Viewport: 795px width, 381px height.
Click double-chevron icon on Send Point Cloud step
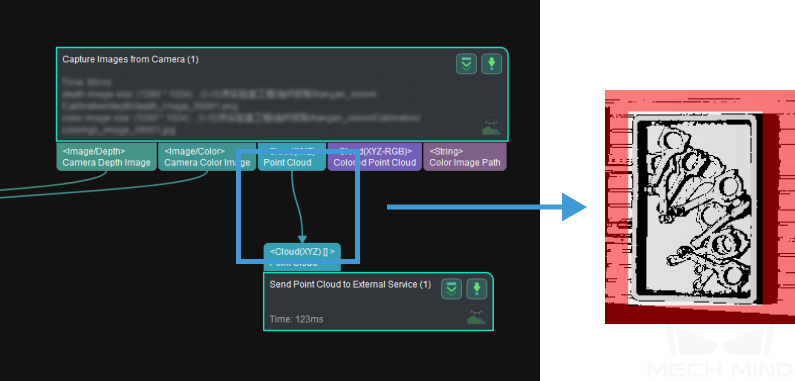point(451,289)
